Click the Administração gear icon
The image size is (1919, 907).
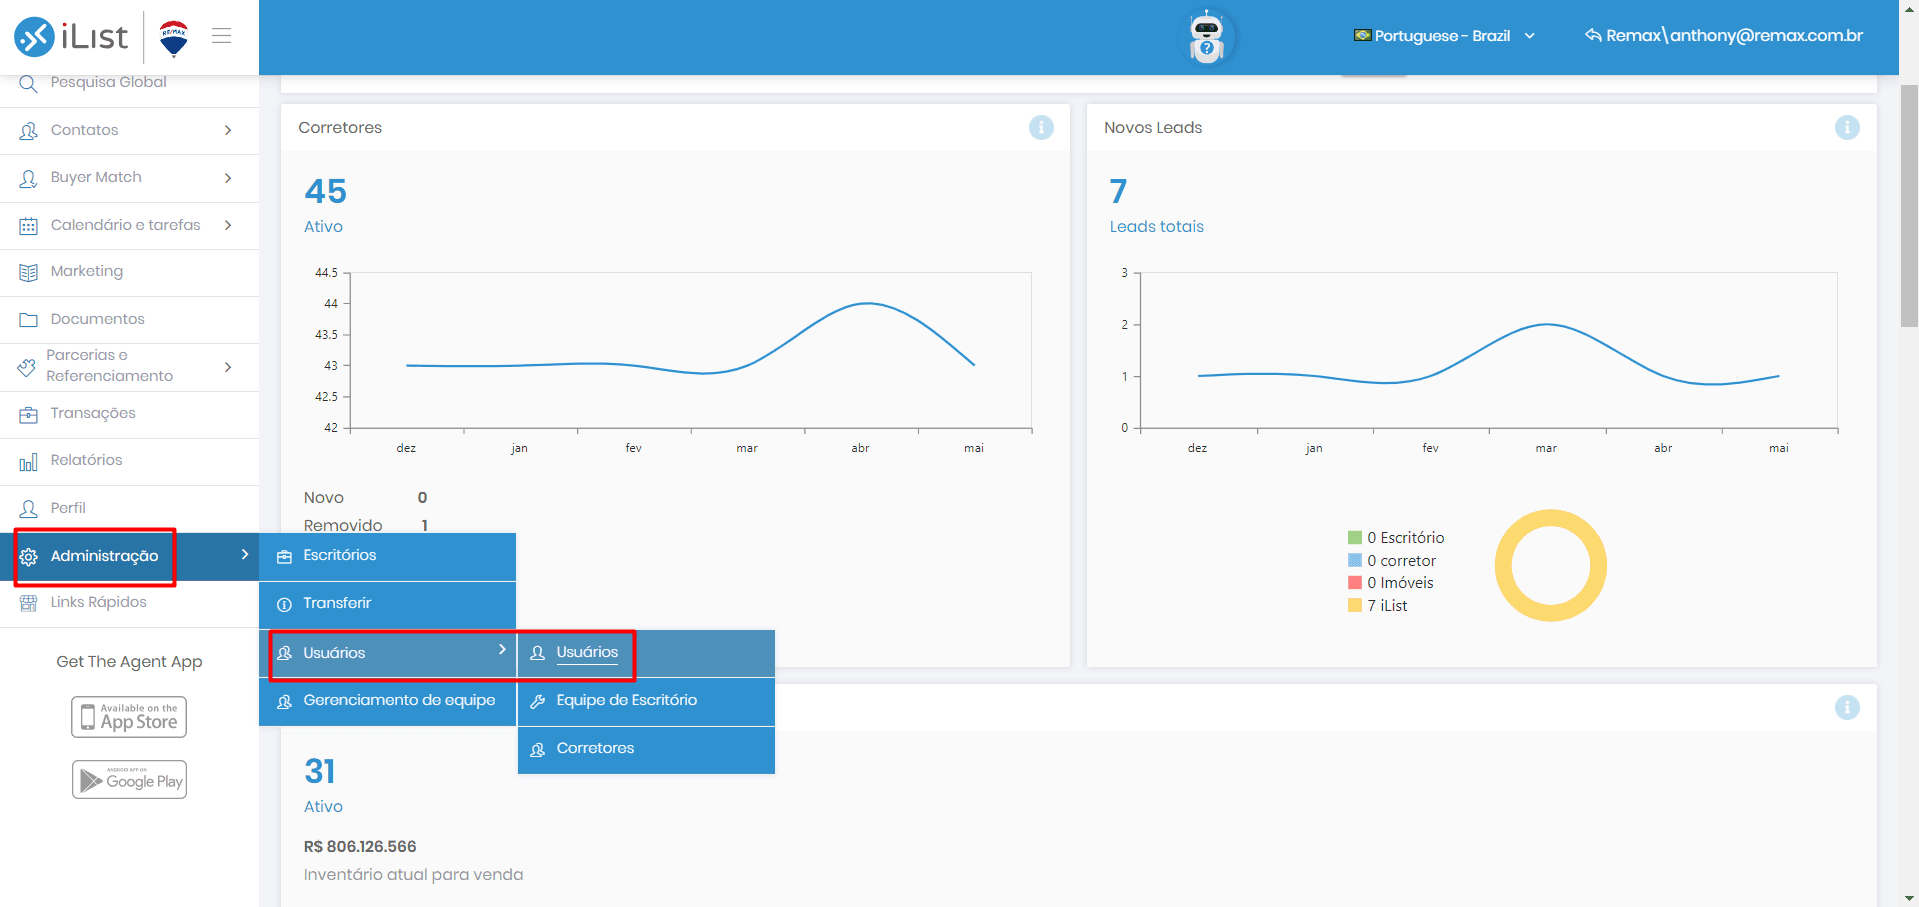pyautogui.click(x=28, y=557)
